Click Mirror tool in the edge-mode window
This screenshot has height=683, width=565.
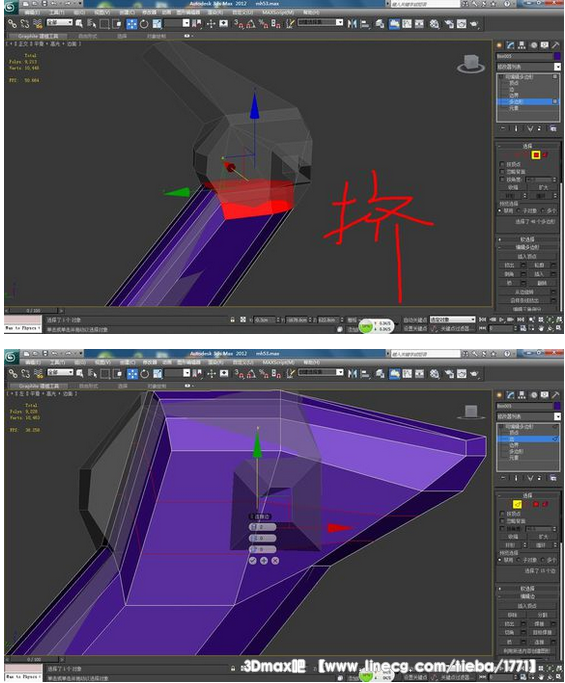[x=352, y=373]
